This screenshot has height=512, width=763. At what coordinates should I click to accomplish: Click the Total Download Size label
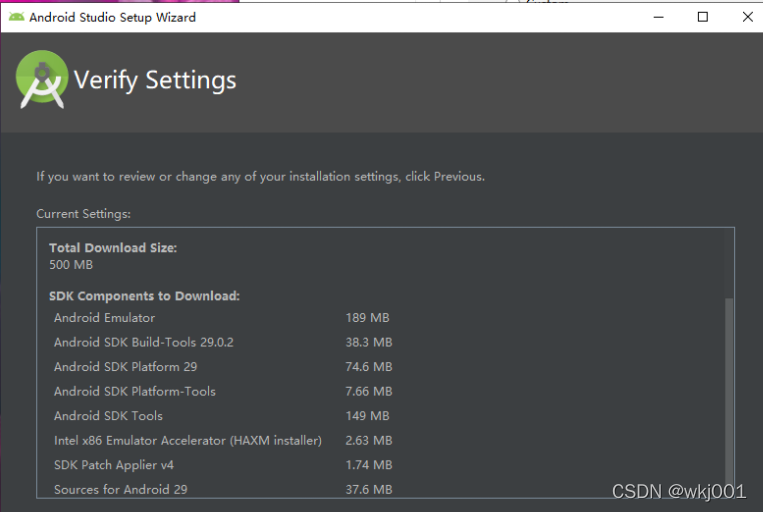[113, 248]
